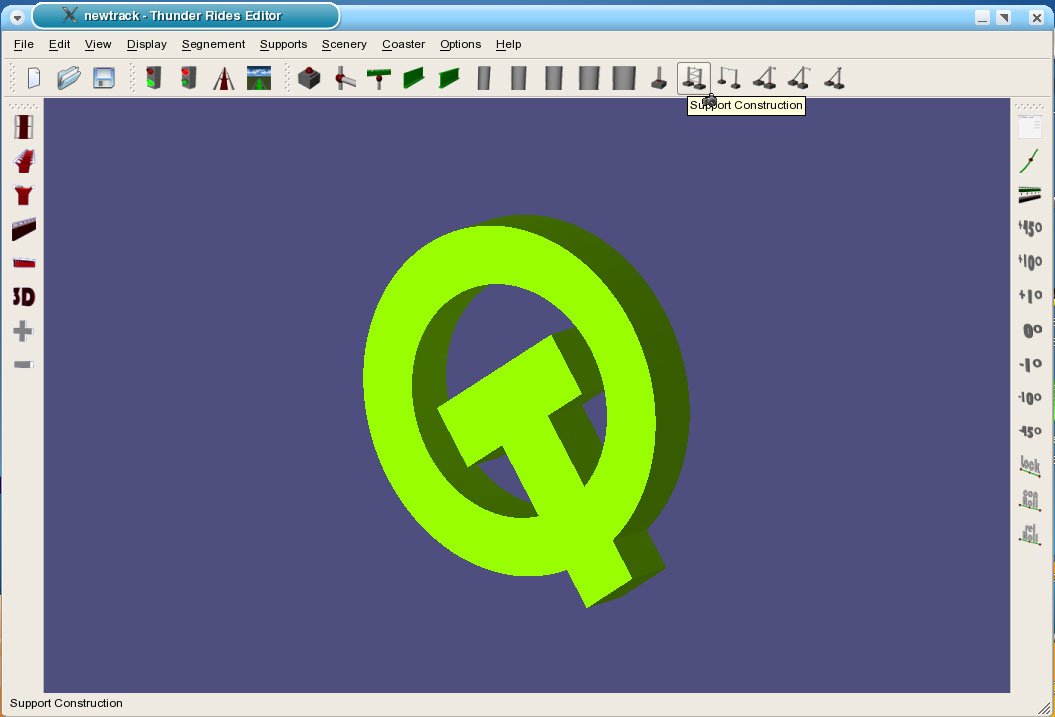Viewport: 1055px width, 717px height.
Task: Maximize the Thunder Rides Editor window
Action: (1003, 17)
